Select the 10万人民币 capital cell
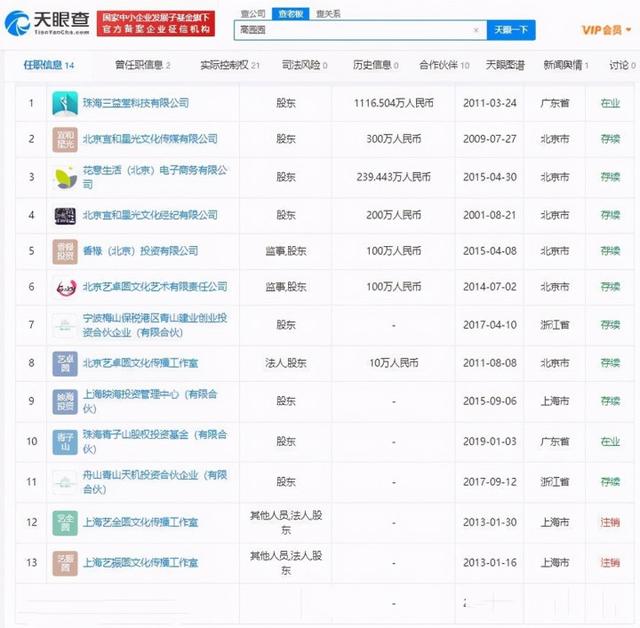 pyautogui.click(x=393, y=363)
